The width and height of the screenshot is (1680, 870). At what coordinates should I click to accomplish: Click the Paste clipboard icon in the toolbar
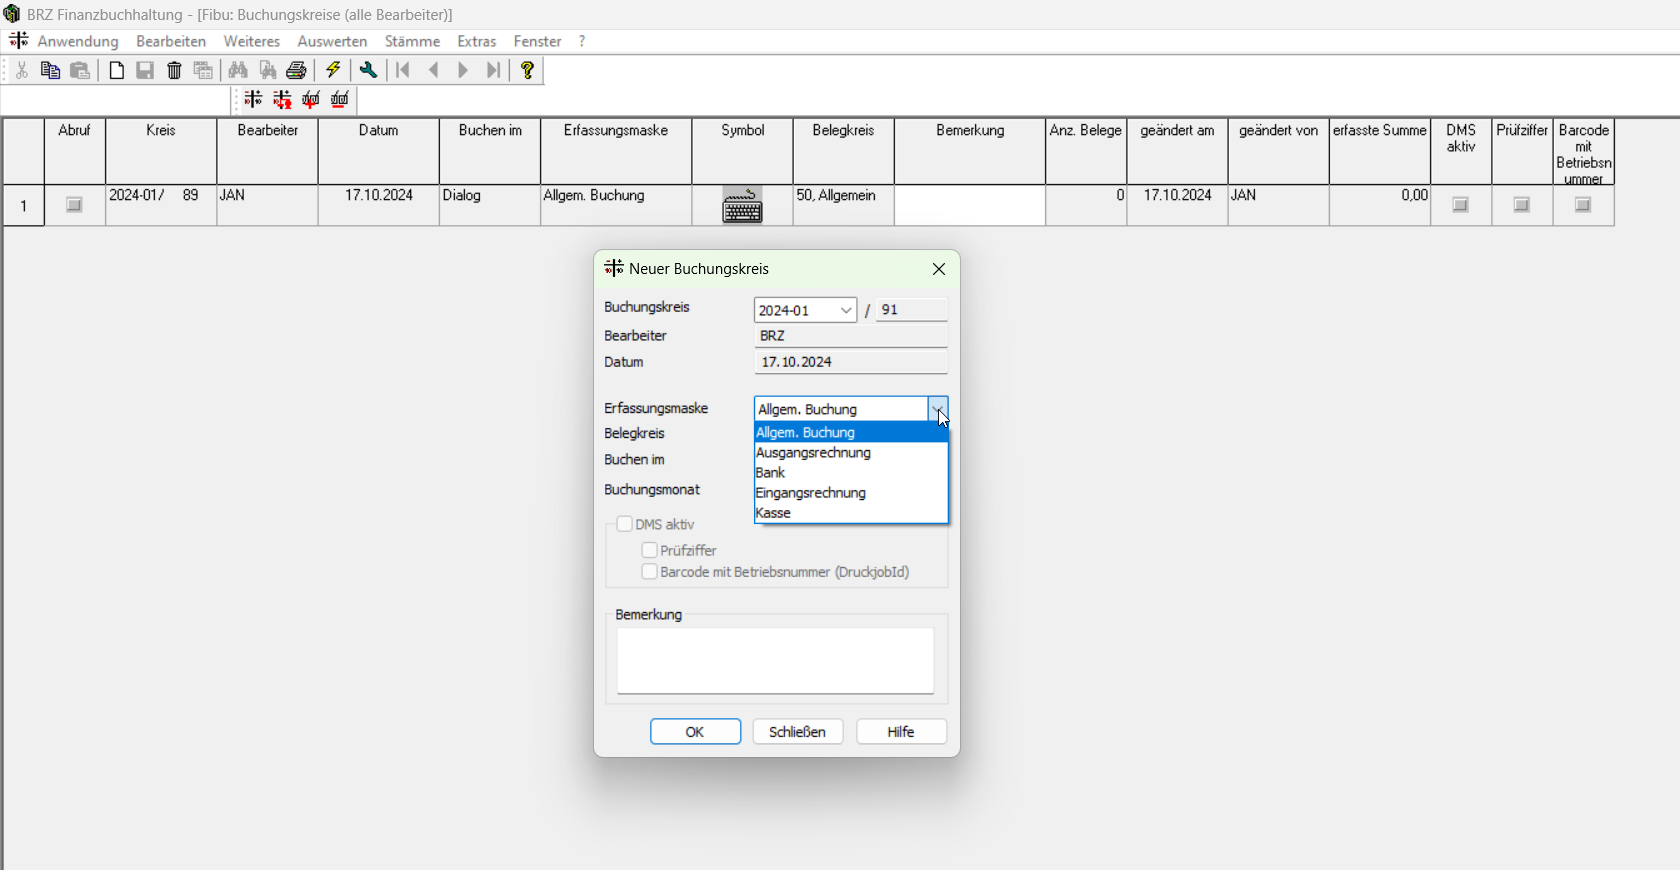pyautogui.click(x=81, y=71)
